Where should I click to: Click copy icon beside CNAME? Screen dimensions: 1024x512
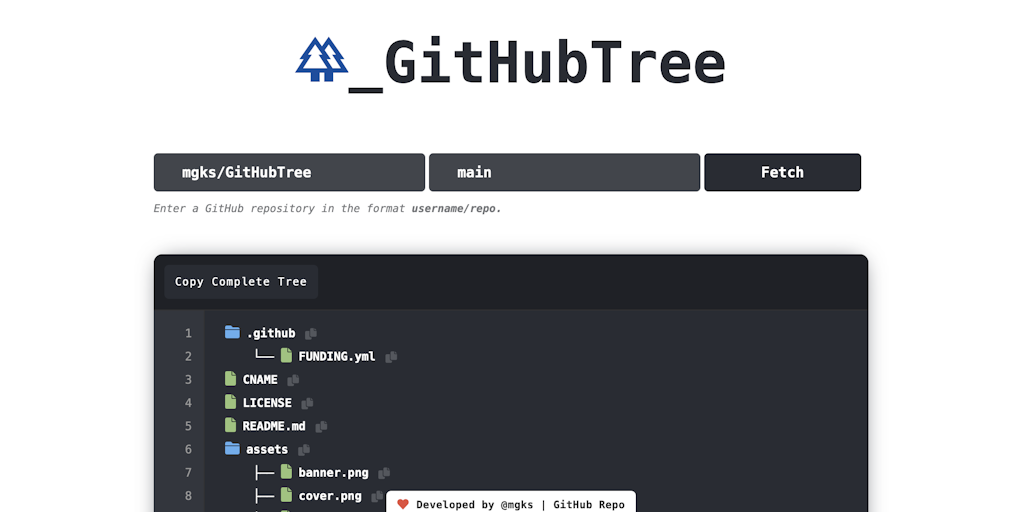click(x=293, y=380)
